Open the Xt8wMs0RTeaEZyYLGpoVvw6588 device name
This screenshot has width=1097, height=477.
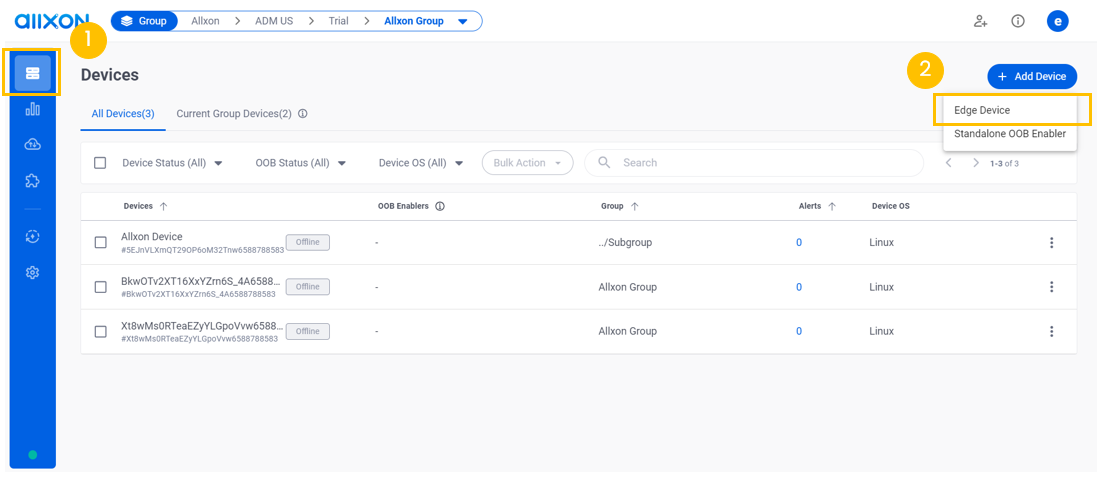tap(201, 326)
